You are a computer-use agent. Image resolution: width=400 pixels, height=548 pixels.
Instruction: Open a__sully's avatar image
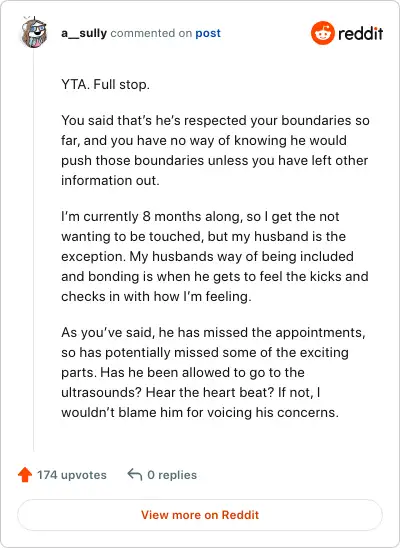click(x=34, y=33)
